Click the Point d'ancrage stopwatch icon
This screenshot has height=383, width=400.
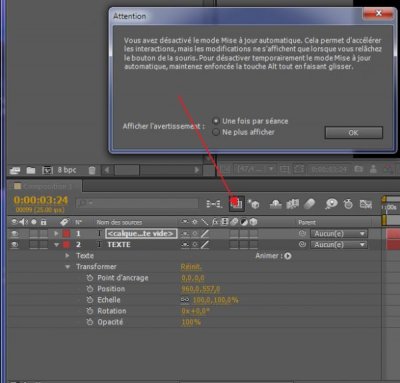[90, 278]
